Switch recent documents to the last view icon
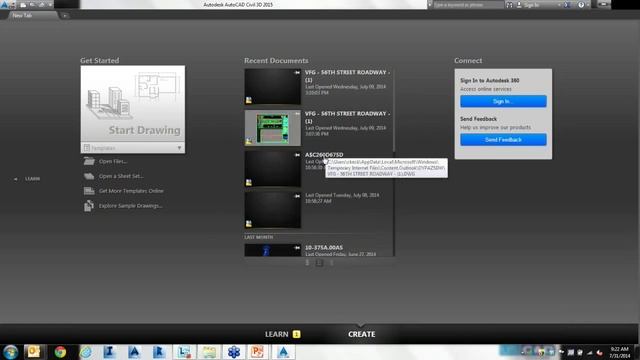This screenshot has width=640, height=360. (331, 263)
